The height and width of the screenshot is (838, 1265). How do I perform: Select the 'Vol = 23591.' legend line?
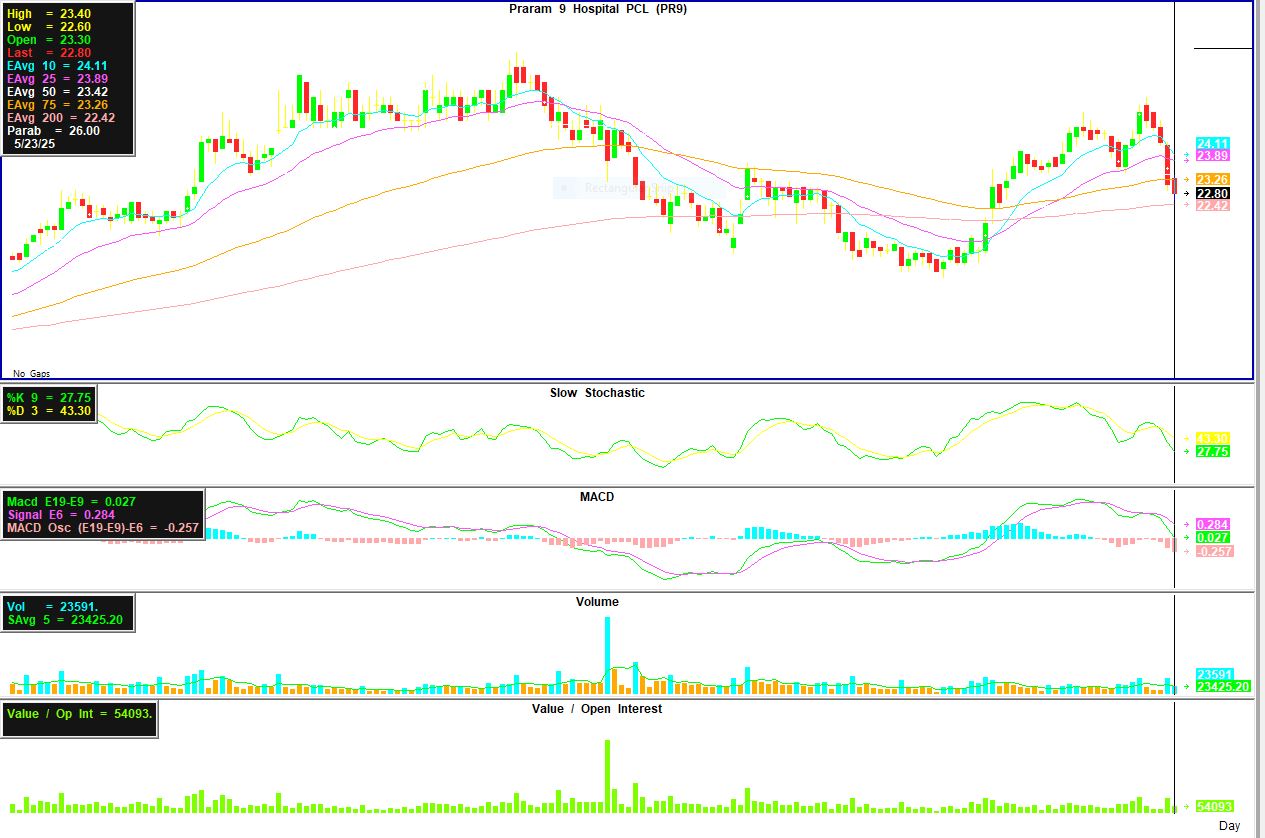point(53,606)
